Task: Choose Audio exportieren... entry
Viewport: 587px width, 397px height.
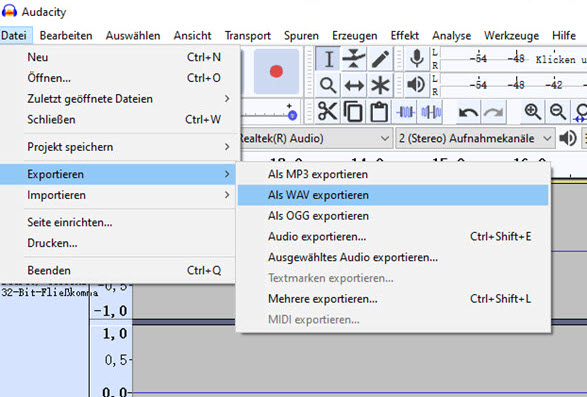Action: coord(393,237)
